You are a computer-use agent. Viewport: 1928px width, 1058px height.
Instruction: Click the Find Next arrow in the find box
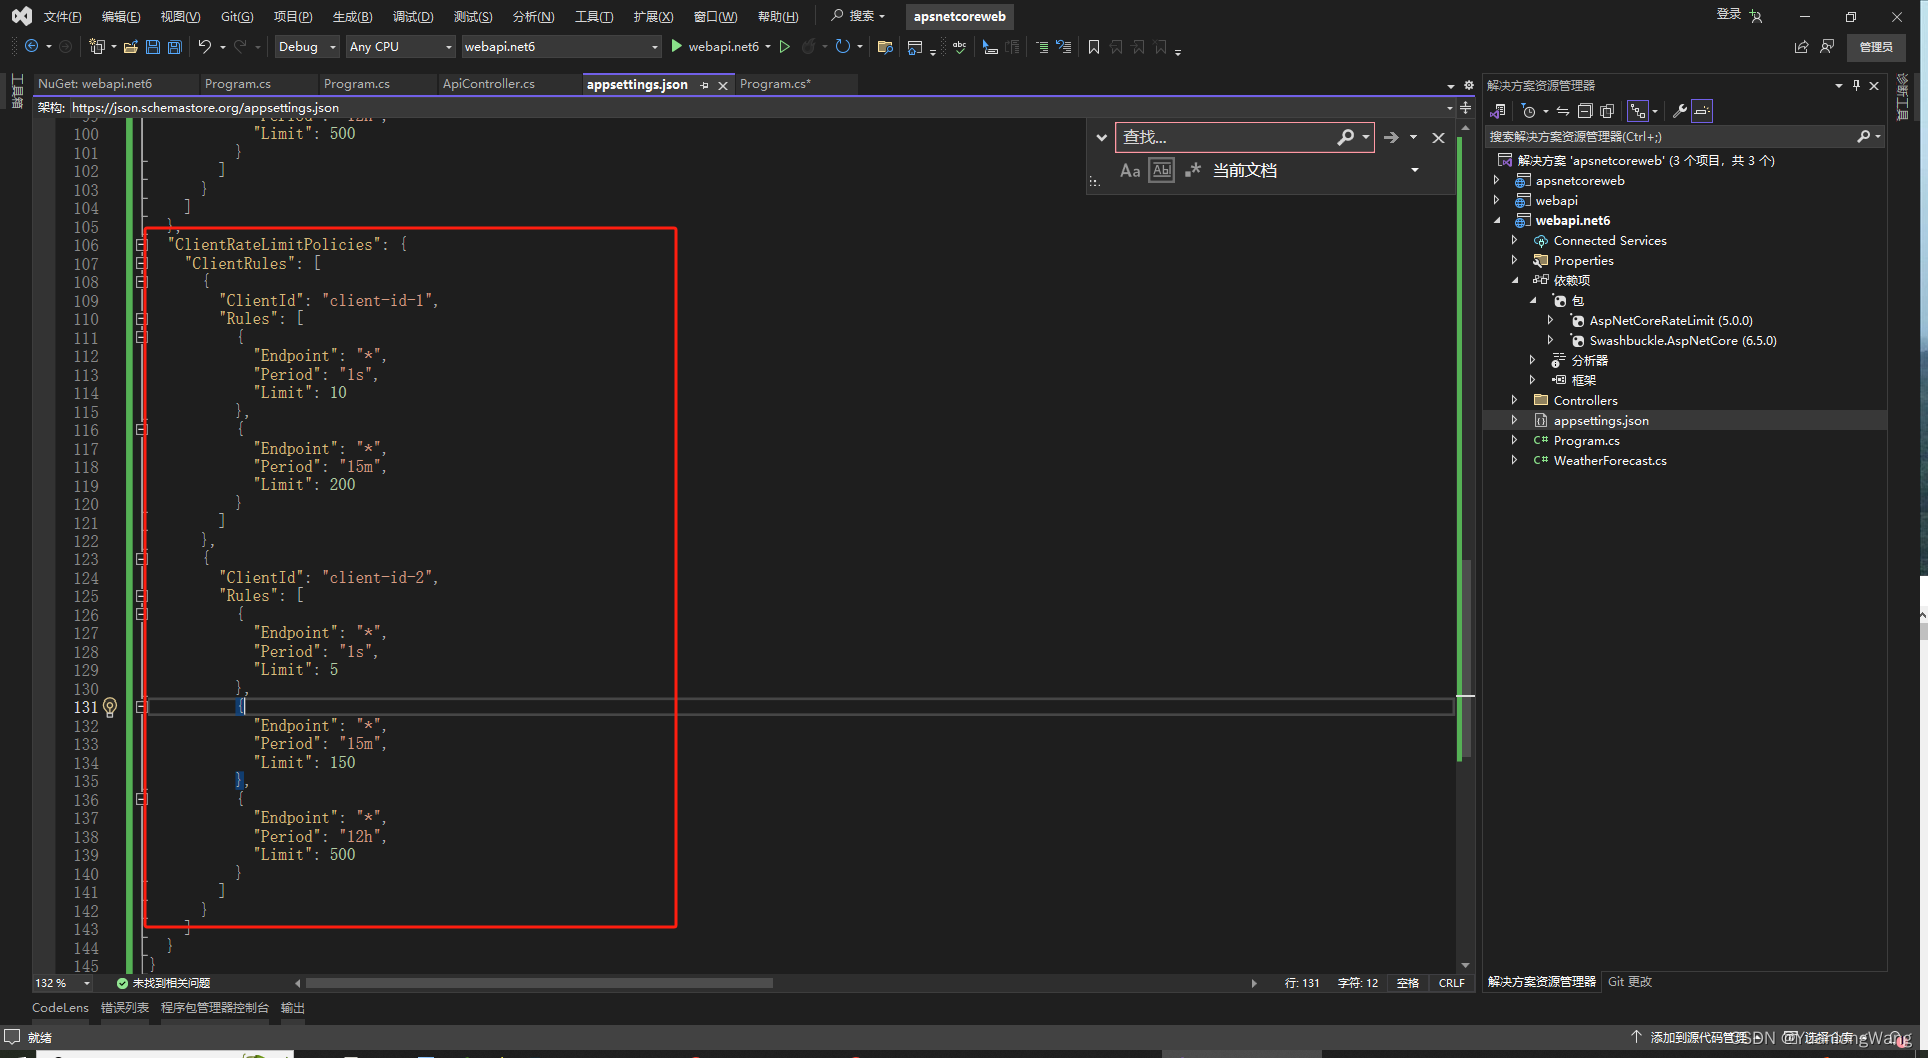(1391, 137)
